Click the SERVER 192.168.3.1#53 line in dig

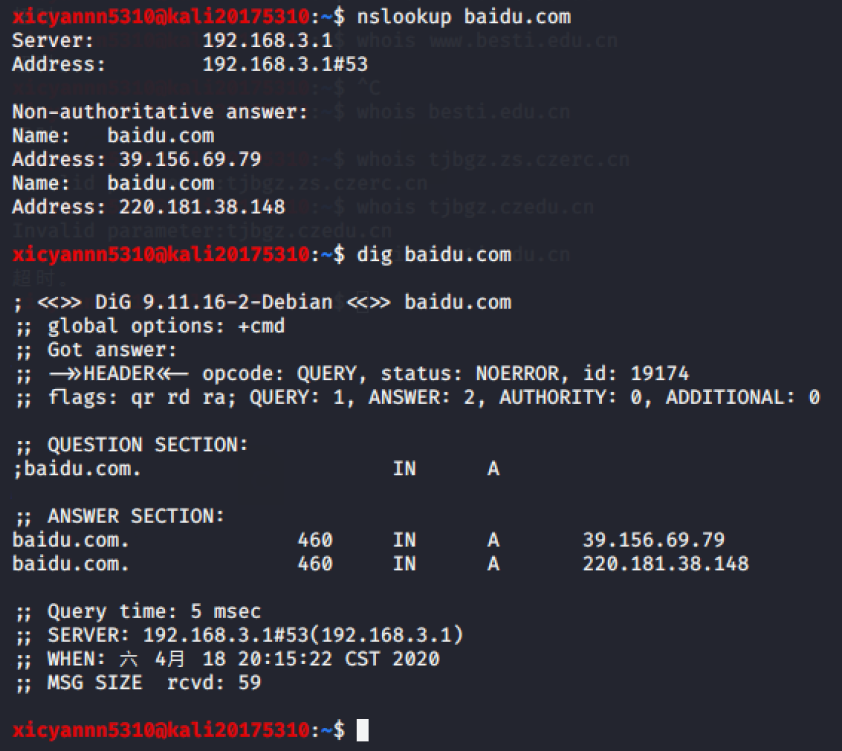(239, 635)
